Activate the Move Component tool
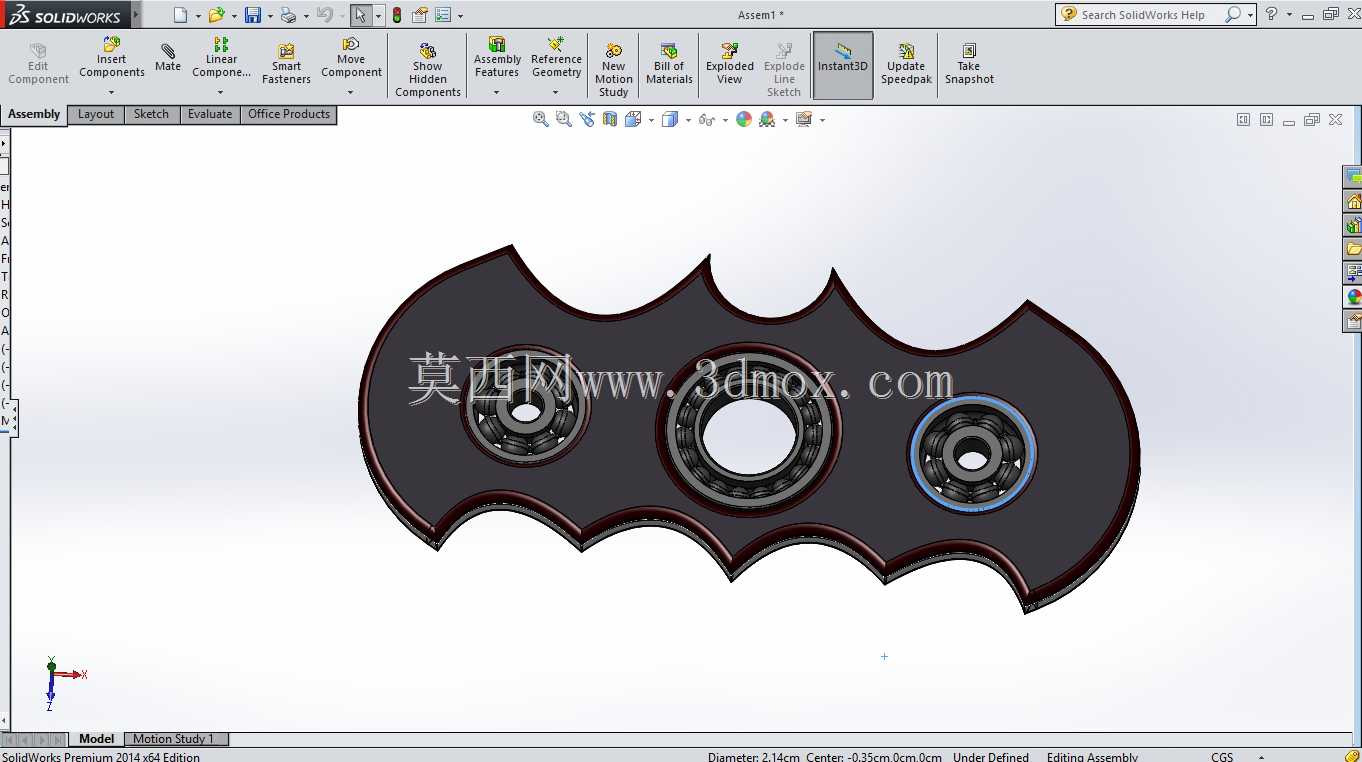 351,57
